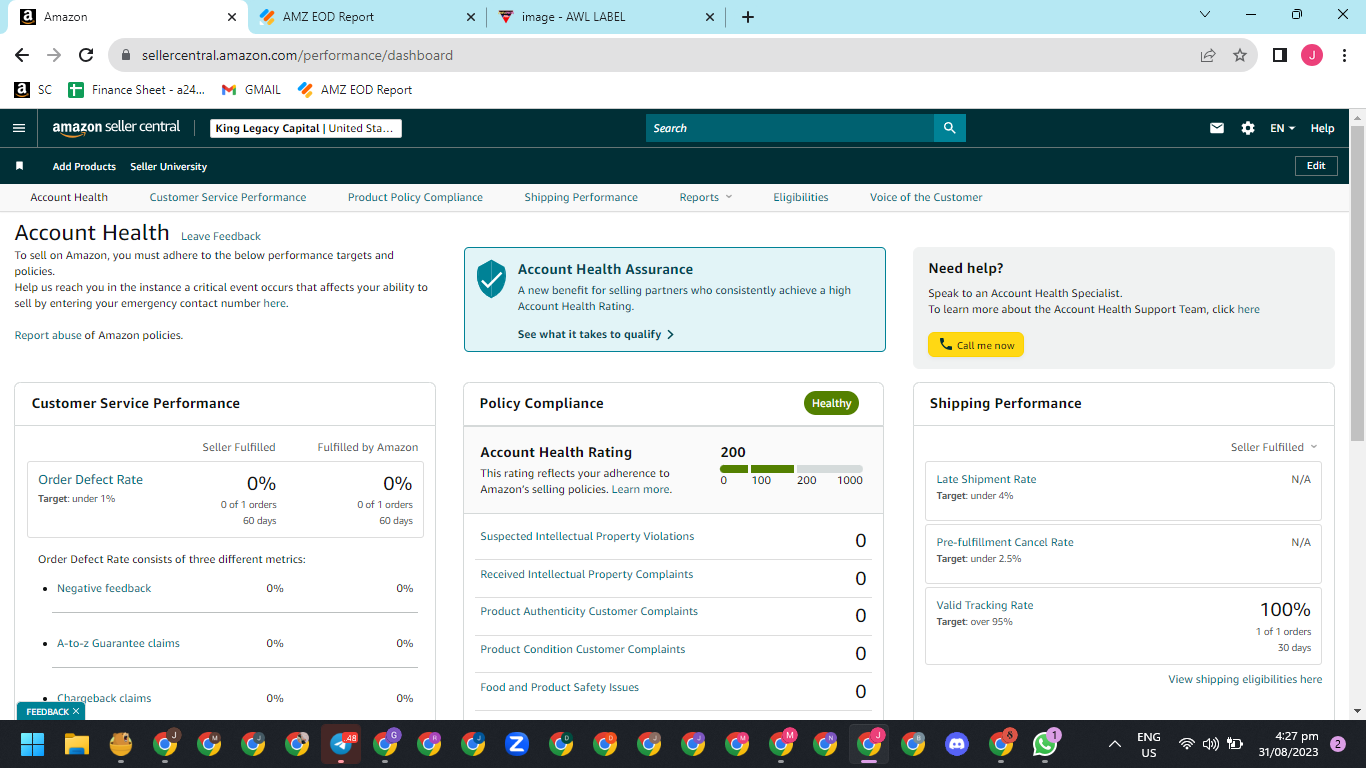Open the Voice of the Customer tab
This screenshot has height=768, width=1366.
tap(926, 197)
